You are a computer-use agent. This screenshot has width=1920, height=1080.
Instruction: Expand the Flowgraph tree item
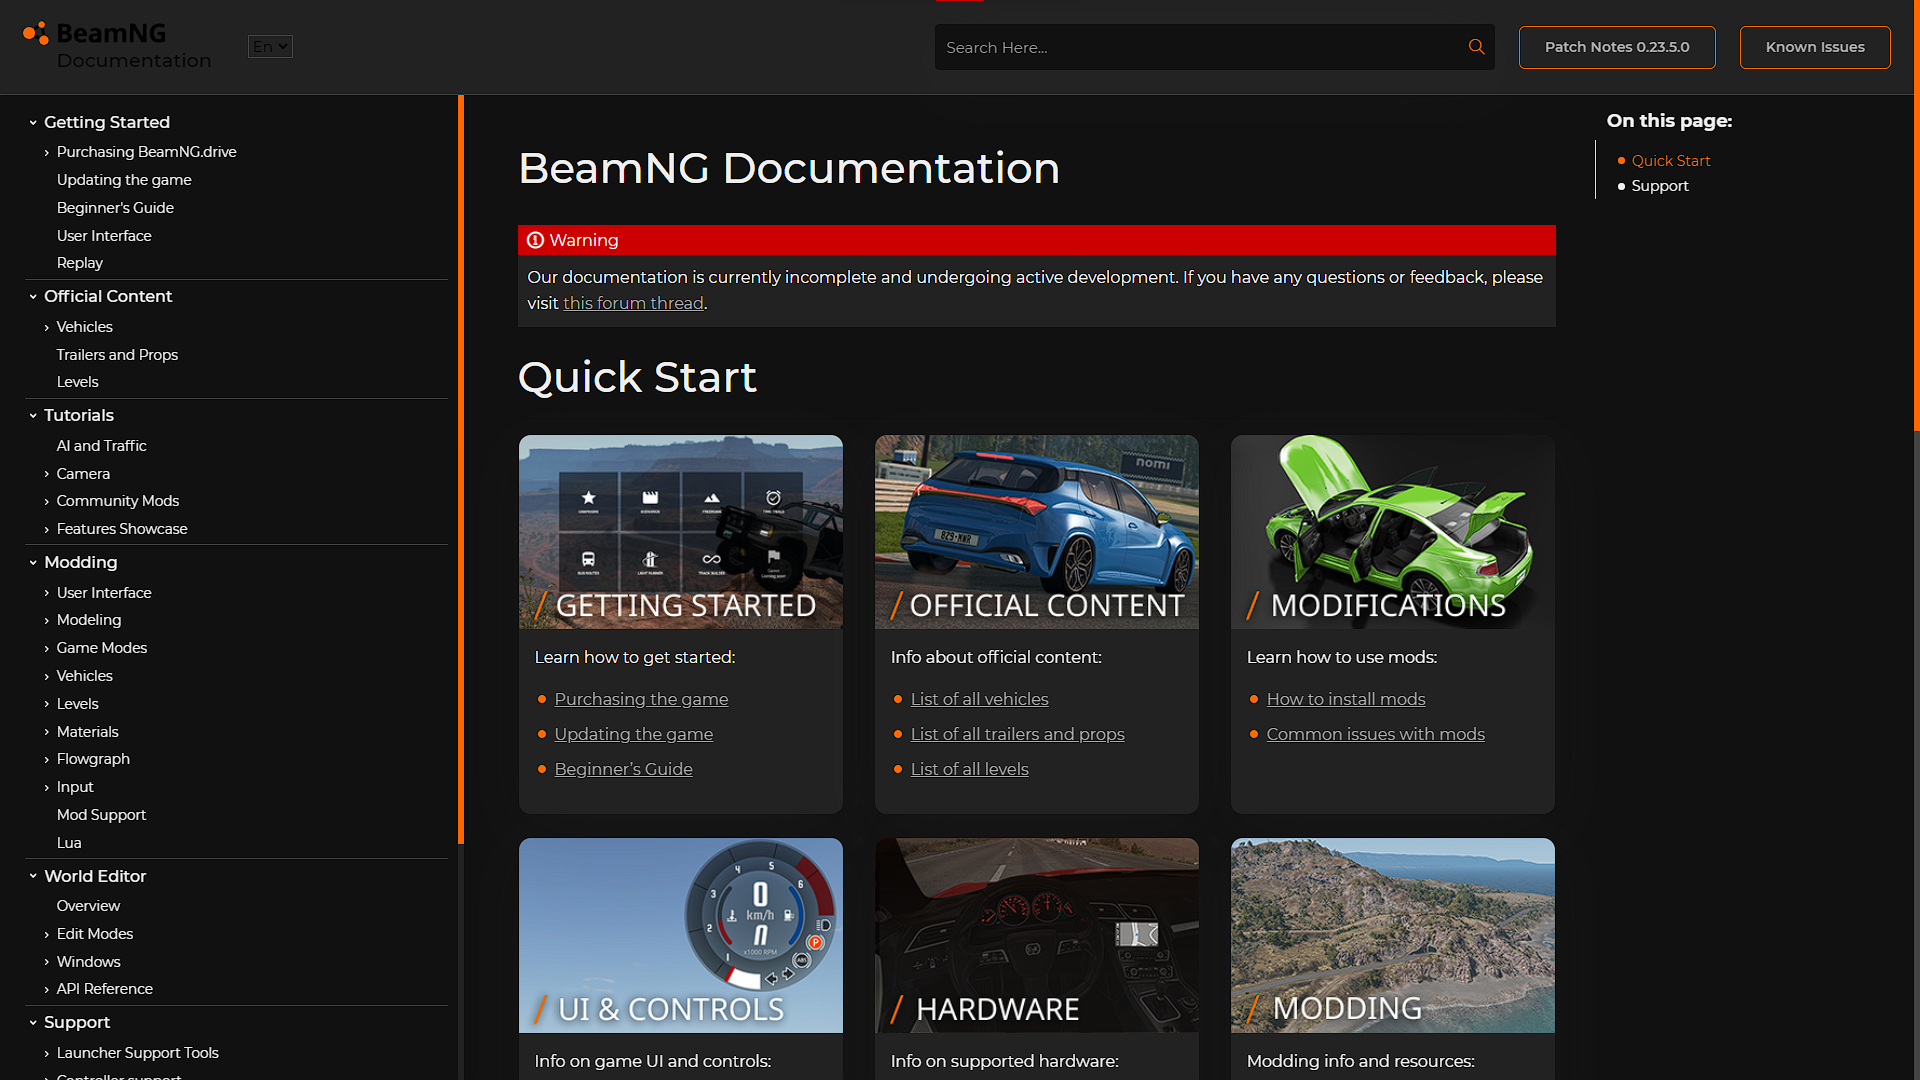point(47,760)
